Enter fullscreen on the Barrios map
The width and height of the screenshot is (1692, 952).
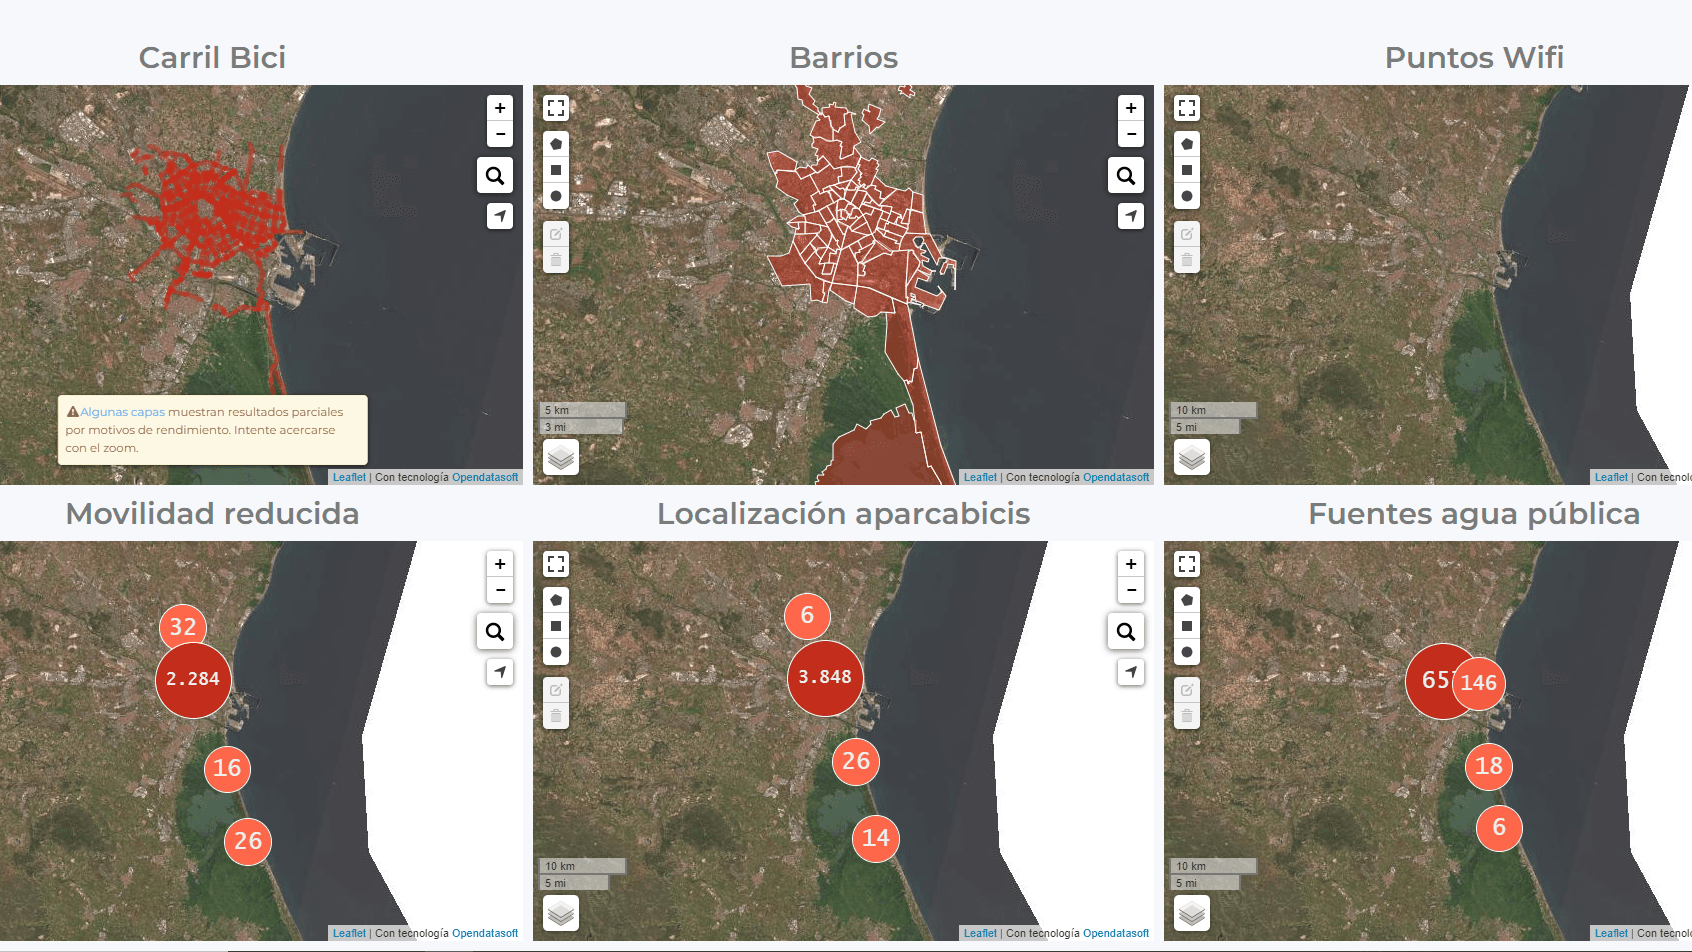556,108
